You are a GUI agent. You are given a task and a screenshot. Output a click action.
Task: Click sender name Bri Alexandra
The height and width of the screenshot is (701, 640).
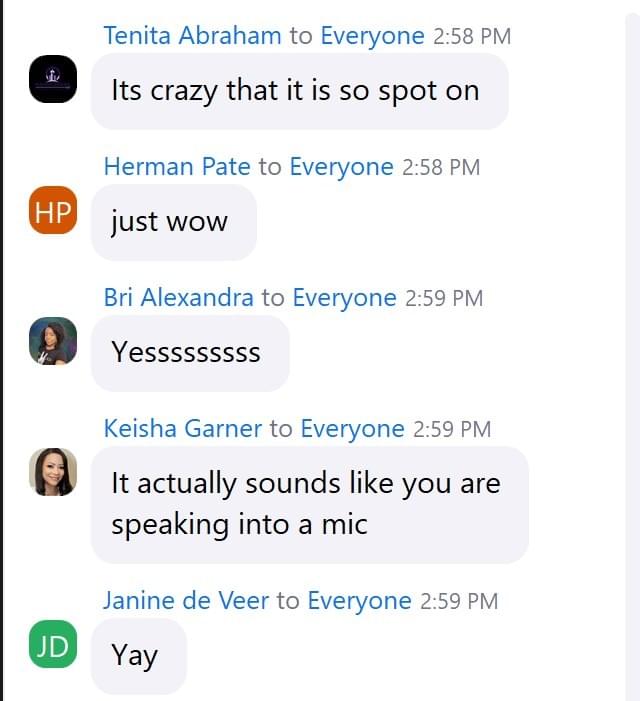click(x=179, y=297)
